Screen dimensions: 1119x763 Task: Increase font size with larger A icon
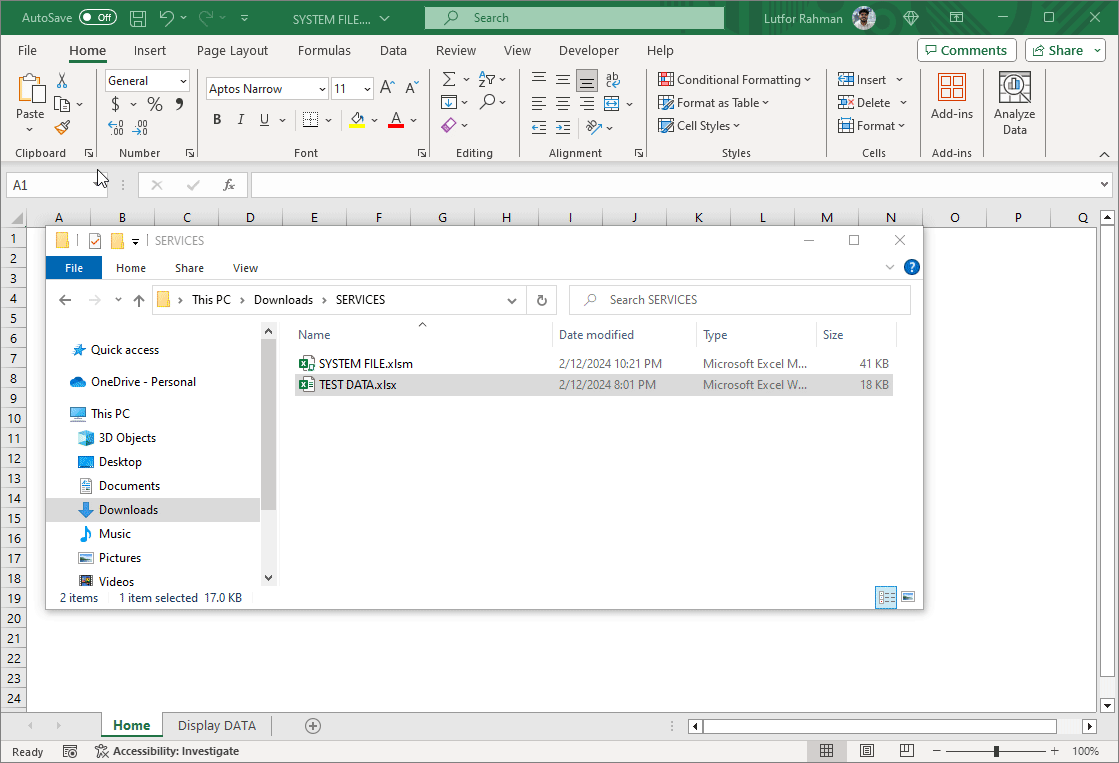[x=388, y=88]
